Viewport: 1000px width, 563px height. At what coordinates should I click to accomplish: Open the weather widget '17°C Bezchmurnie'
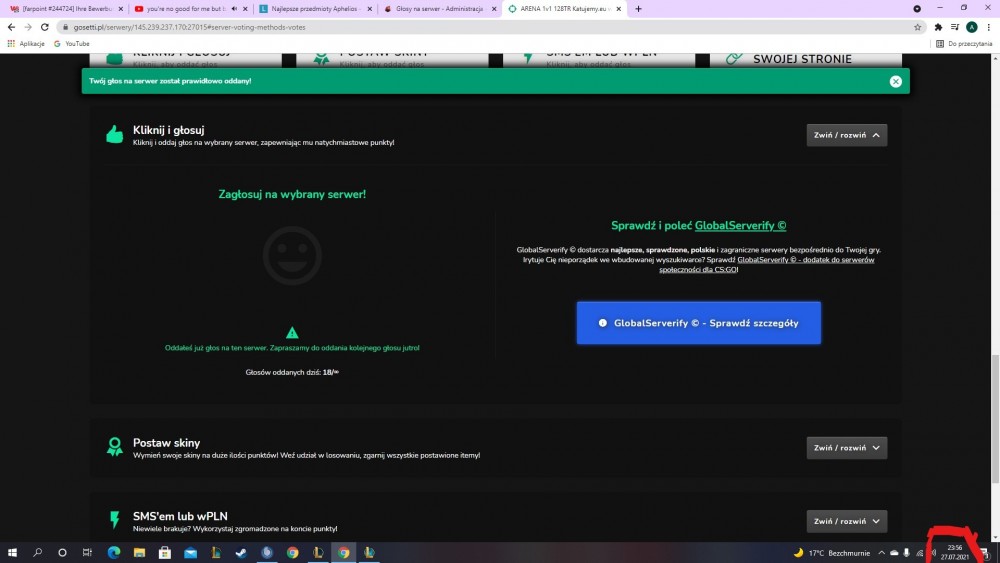(831, 553)
